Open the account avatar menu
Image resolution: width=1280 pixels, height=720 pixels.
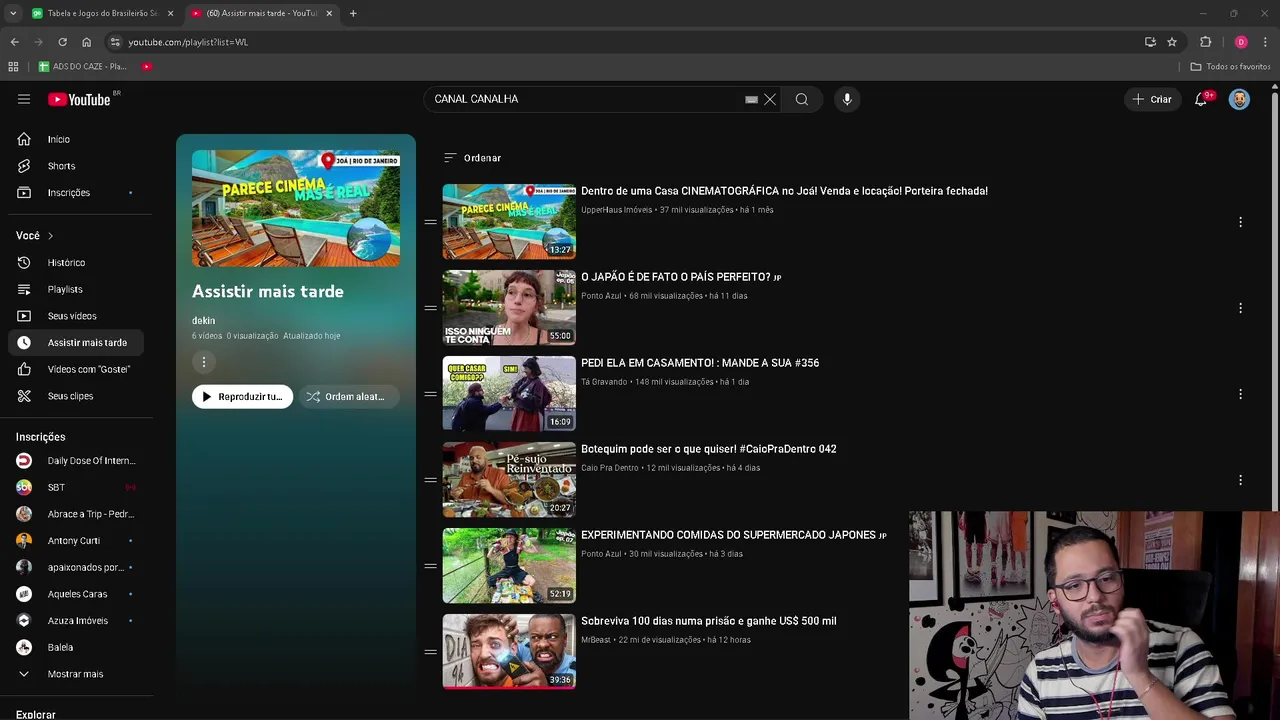click(x=1239, y=99)
